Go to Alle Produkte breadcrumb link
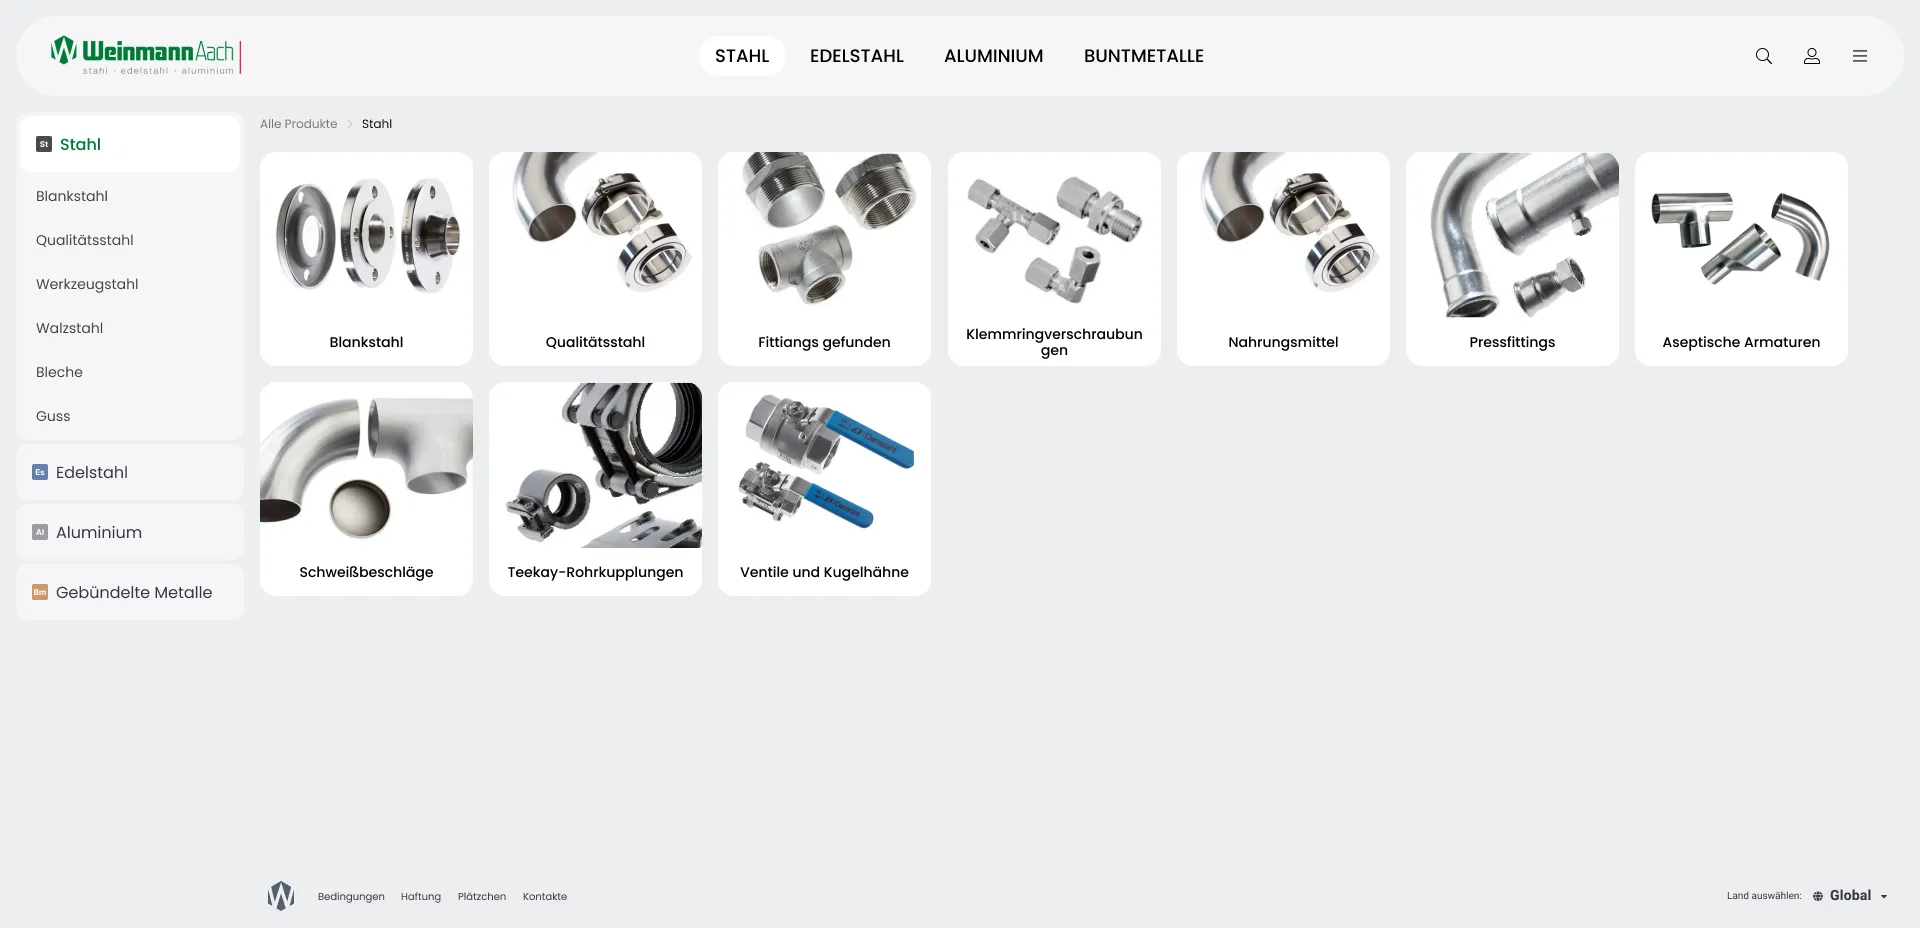 click(299, 124)
